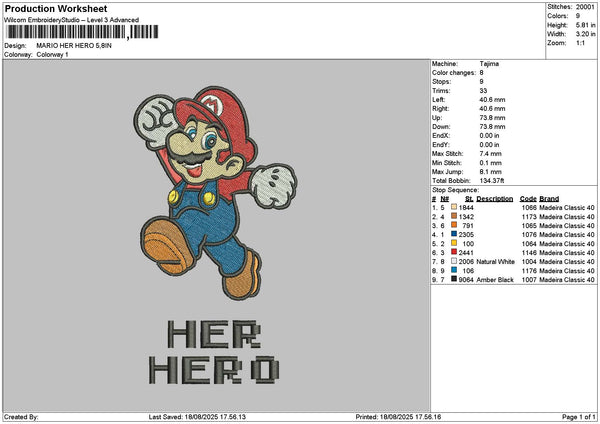Click the Max Jump value 8.1 mm
600x424 pixels.
(x=491, y=172)
